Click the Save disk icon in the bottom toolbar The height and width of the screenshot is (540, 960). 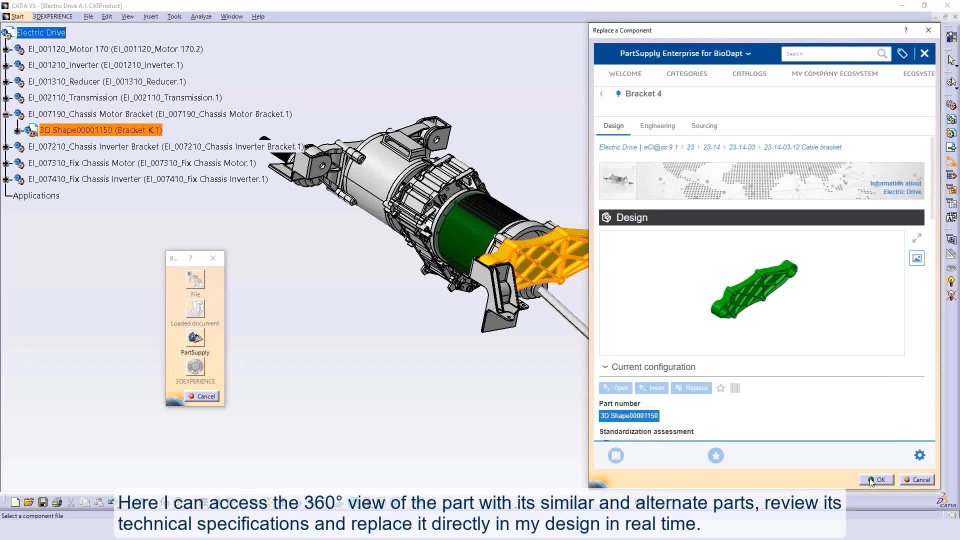coord(43,502)
